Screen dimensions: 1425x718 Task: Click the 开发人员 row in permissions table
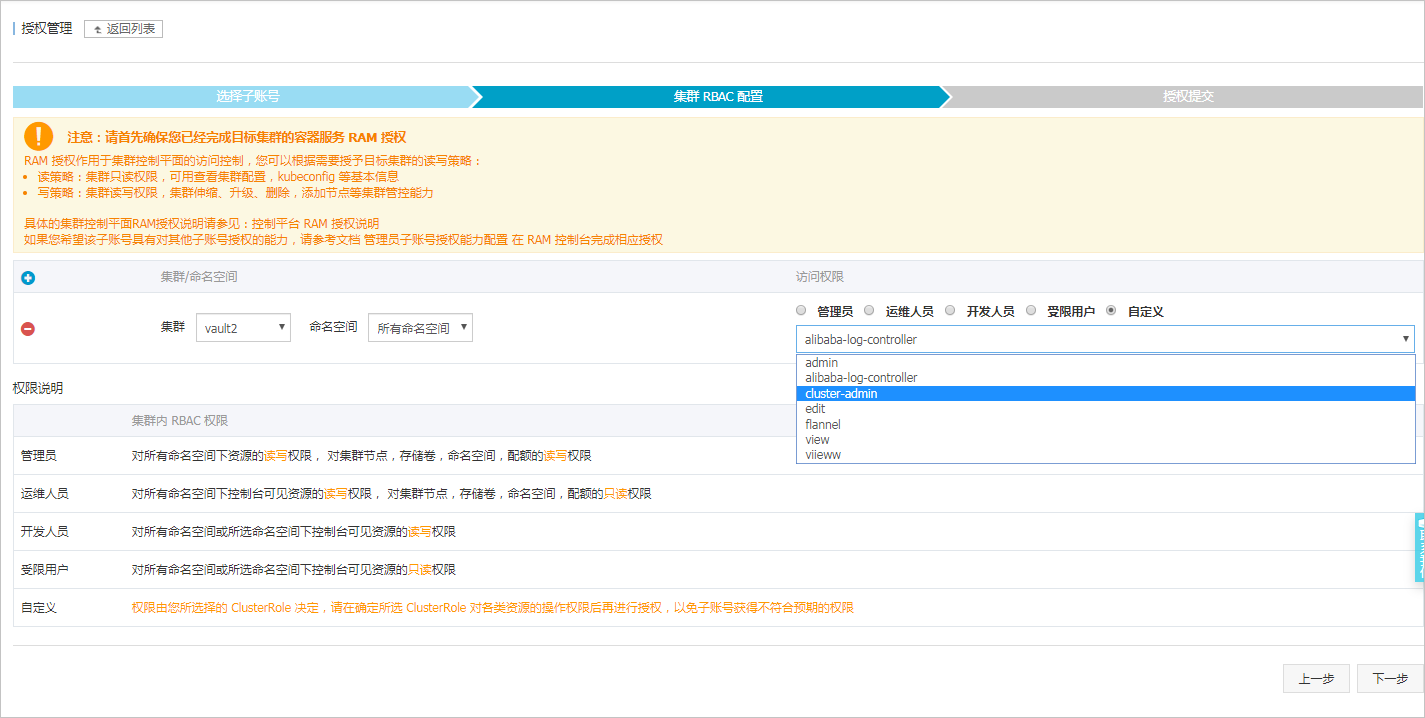coord(717,532)
